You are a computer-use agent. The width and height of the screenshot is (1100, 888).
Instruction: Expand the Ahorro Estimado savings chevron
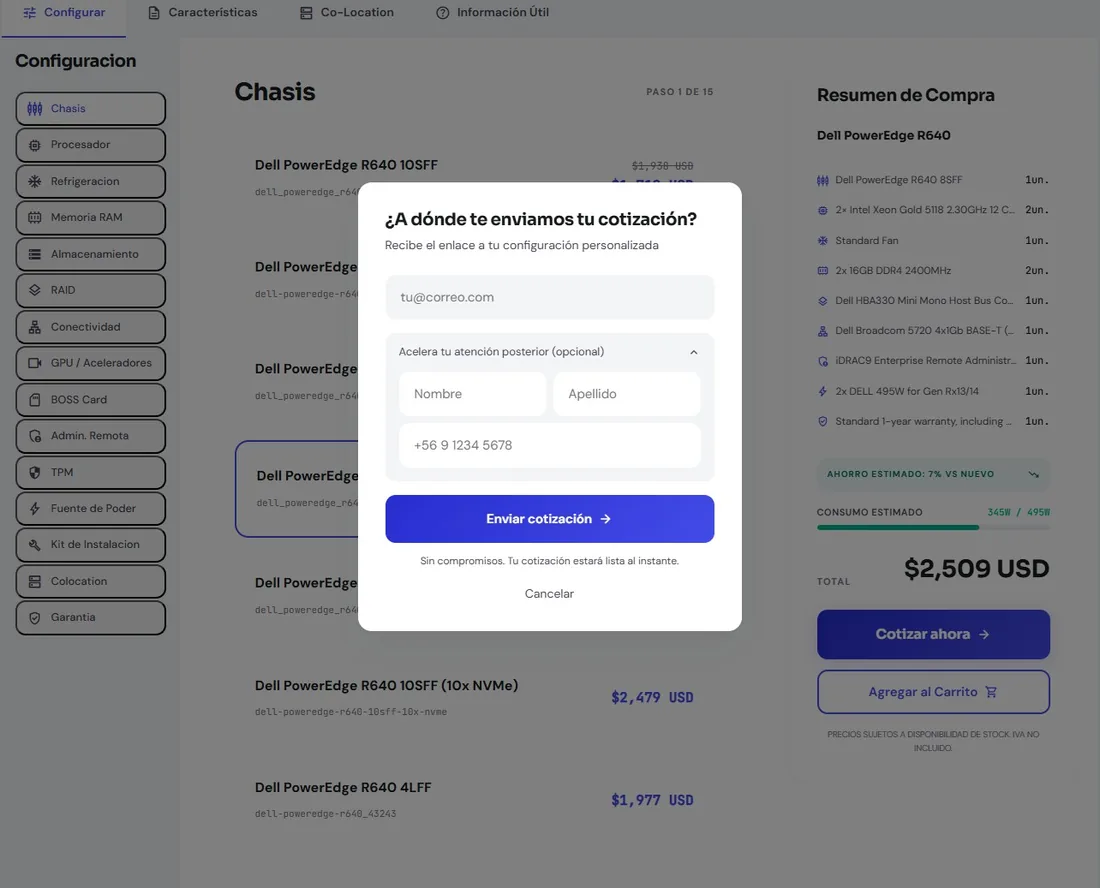[1033, 474]
